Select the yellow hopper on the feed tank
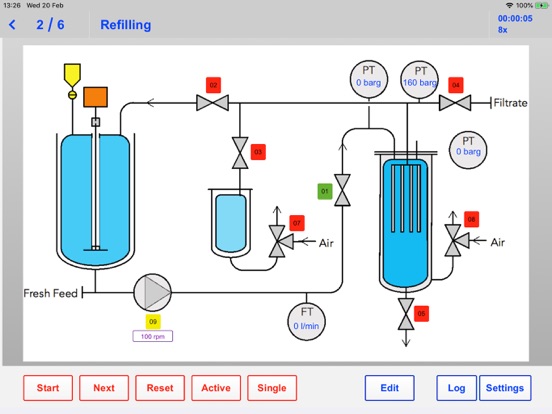This screenshot has height=414, width=552. point(72,75)
